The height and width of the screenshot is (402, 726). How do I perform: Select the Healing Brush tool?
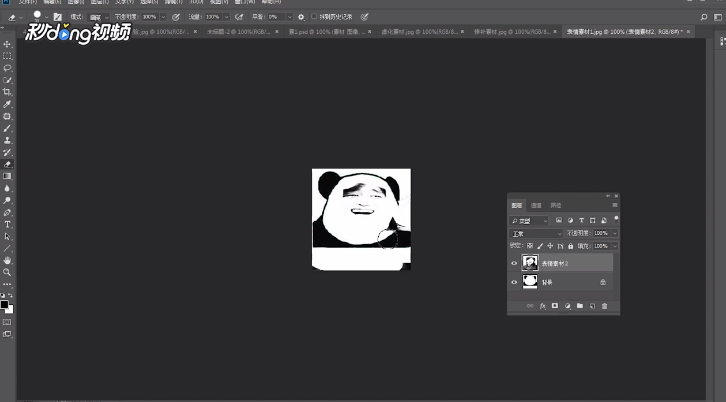(x=7, y=116)
